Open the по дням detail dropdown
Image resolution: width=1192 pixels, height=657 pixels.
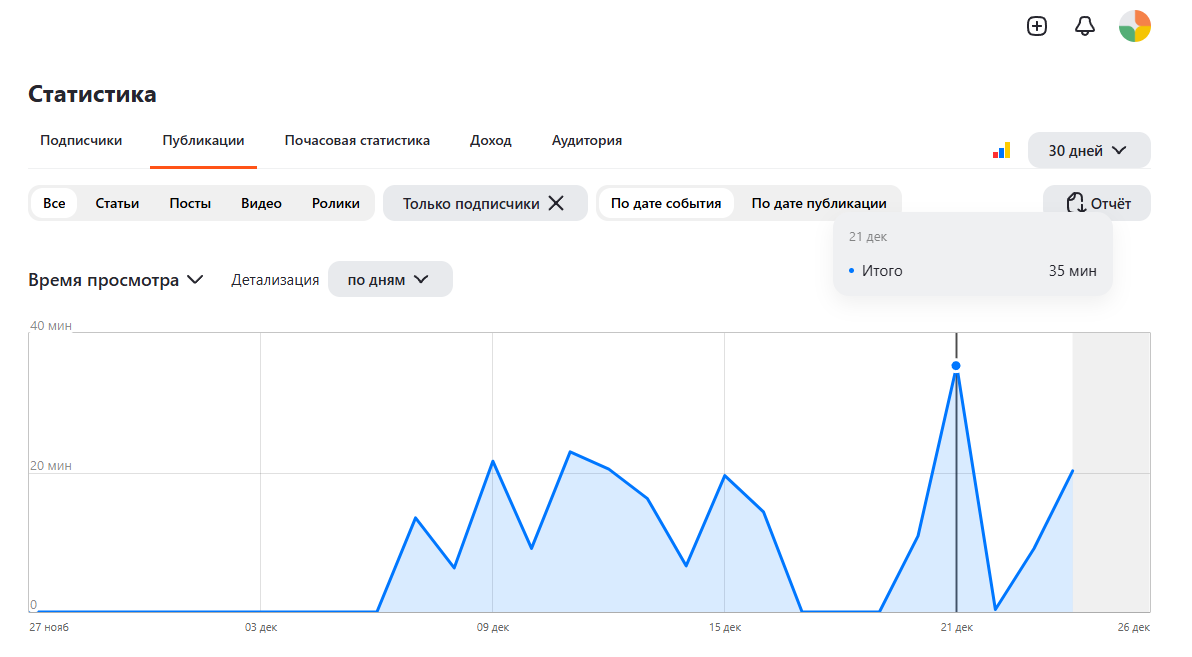click(x=390, y=280)
